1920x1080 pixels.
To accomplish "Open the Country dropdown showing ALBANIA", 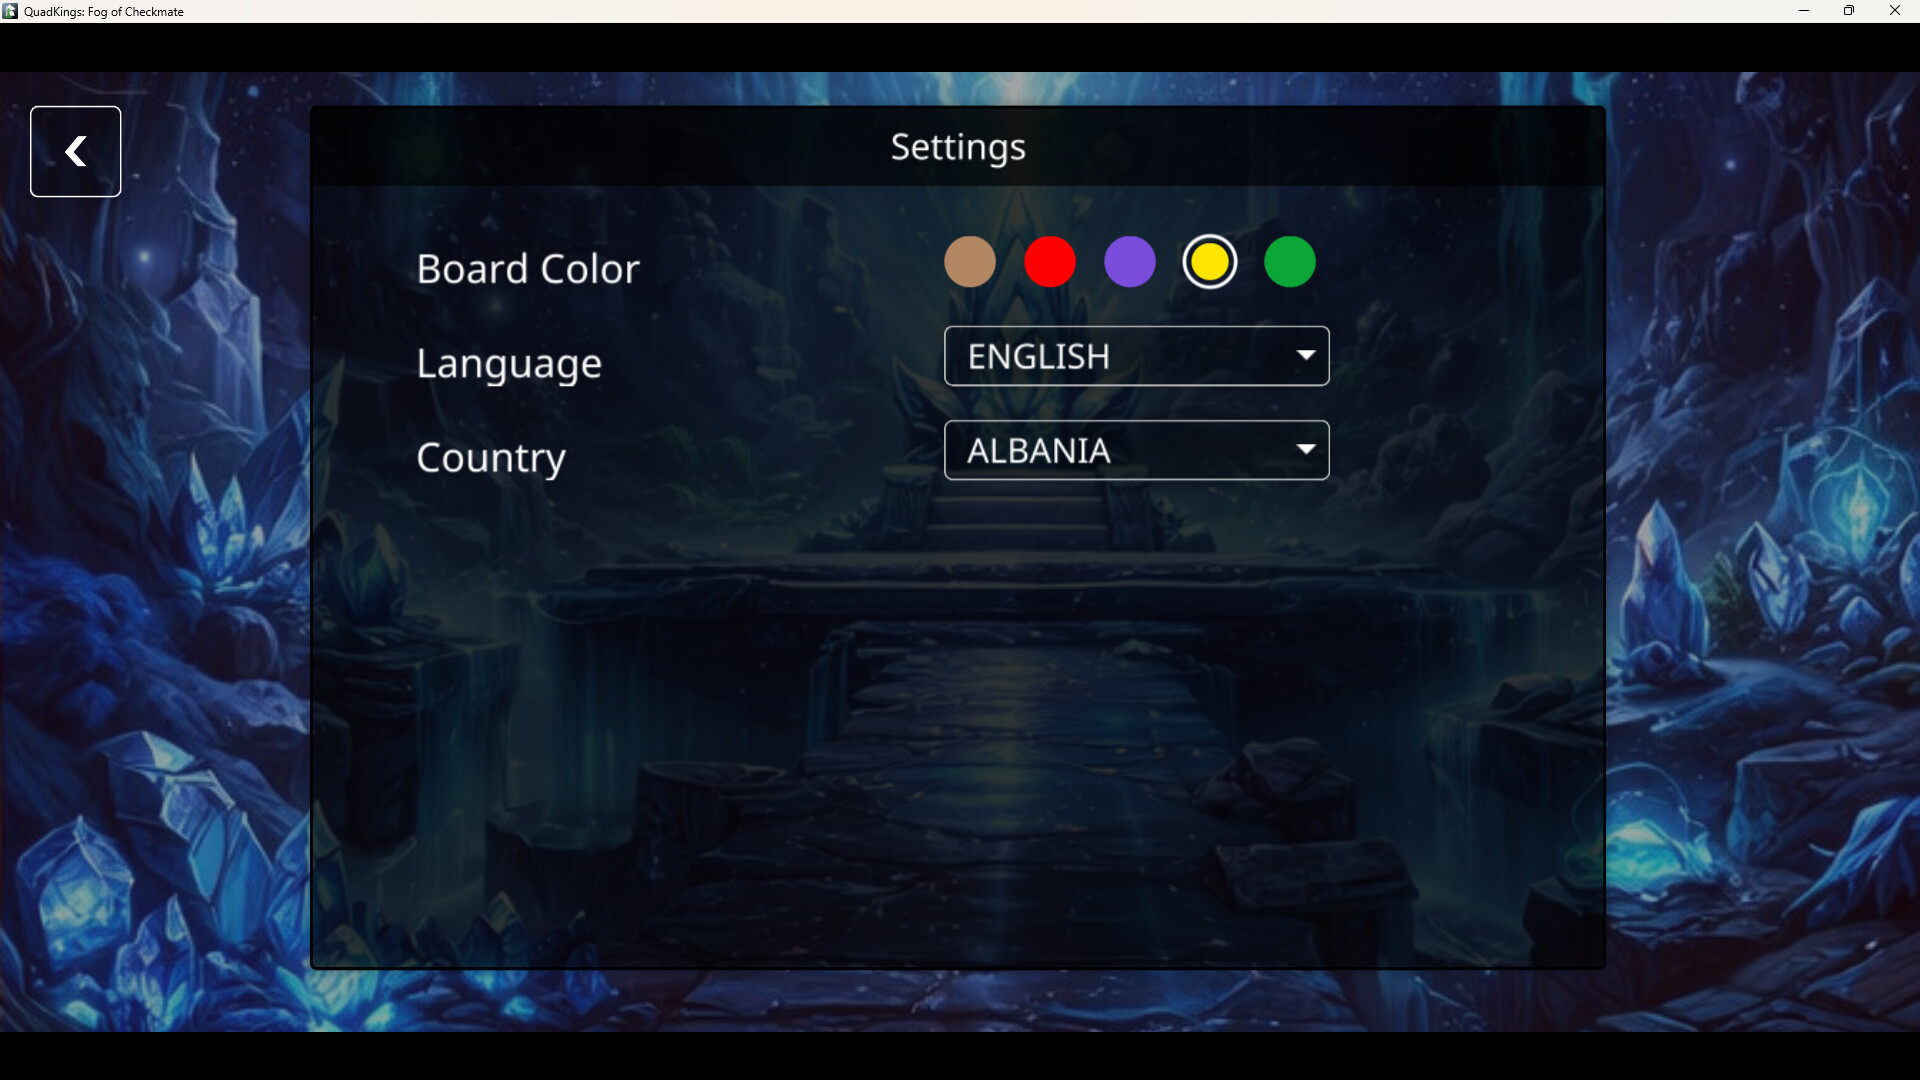I will click(1135, 450).
